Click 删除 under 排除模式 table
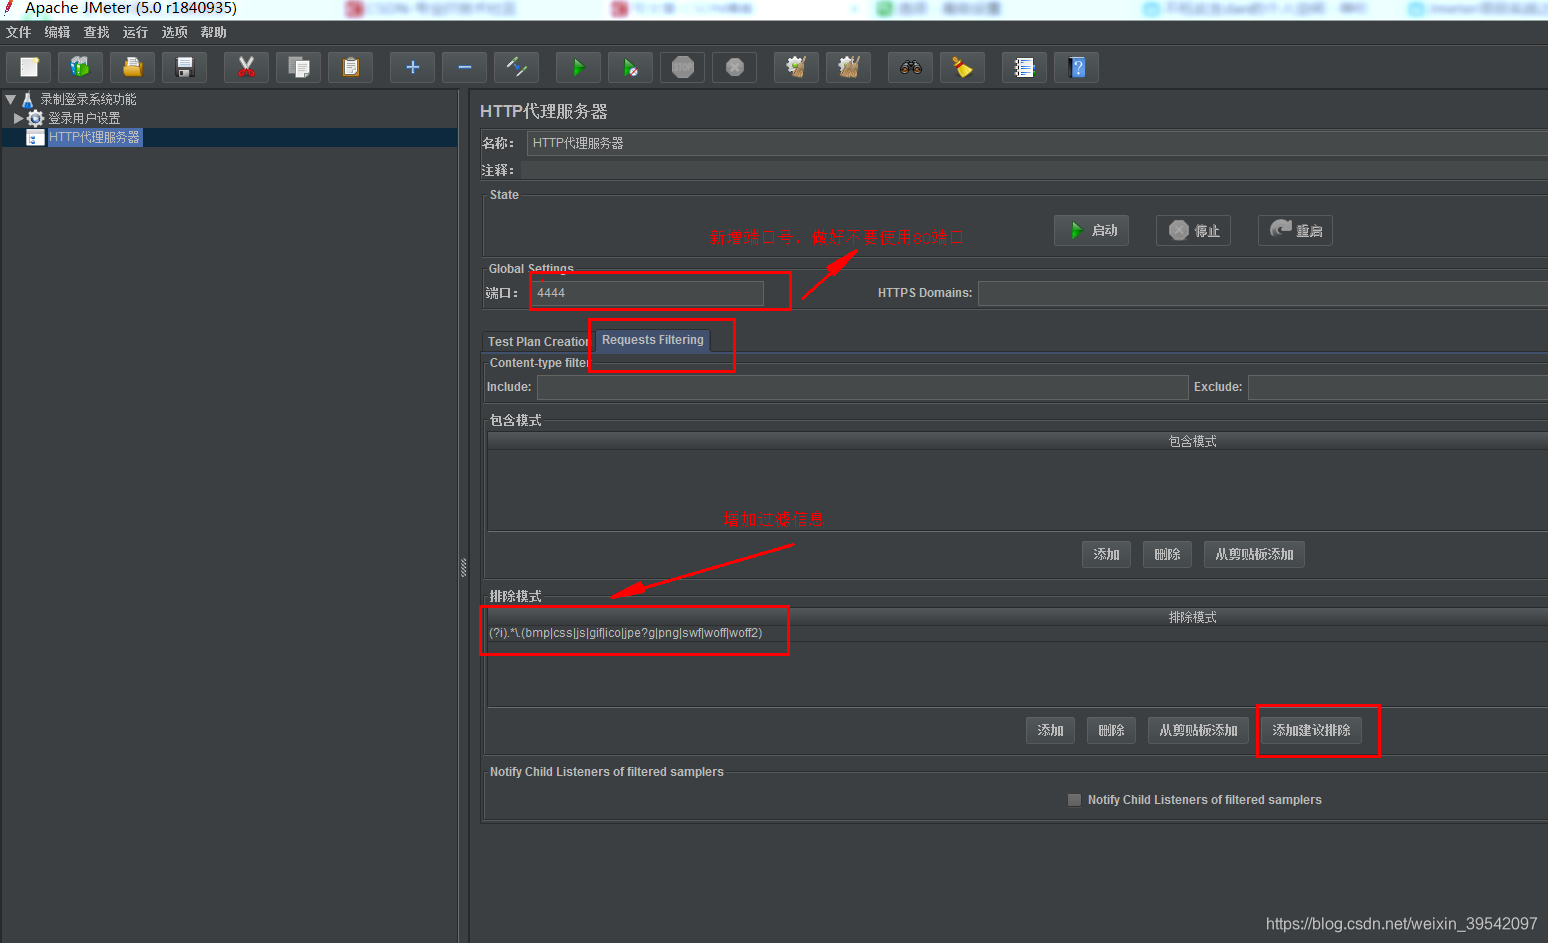 pyautogui.click(x=1111, y=730)
